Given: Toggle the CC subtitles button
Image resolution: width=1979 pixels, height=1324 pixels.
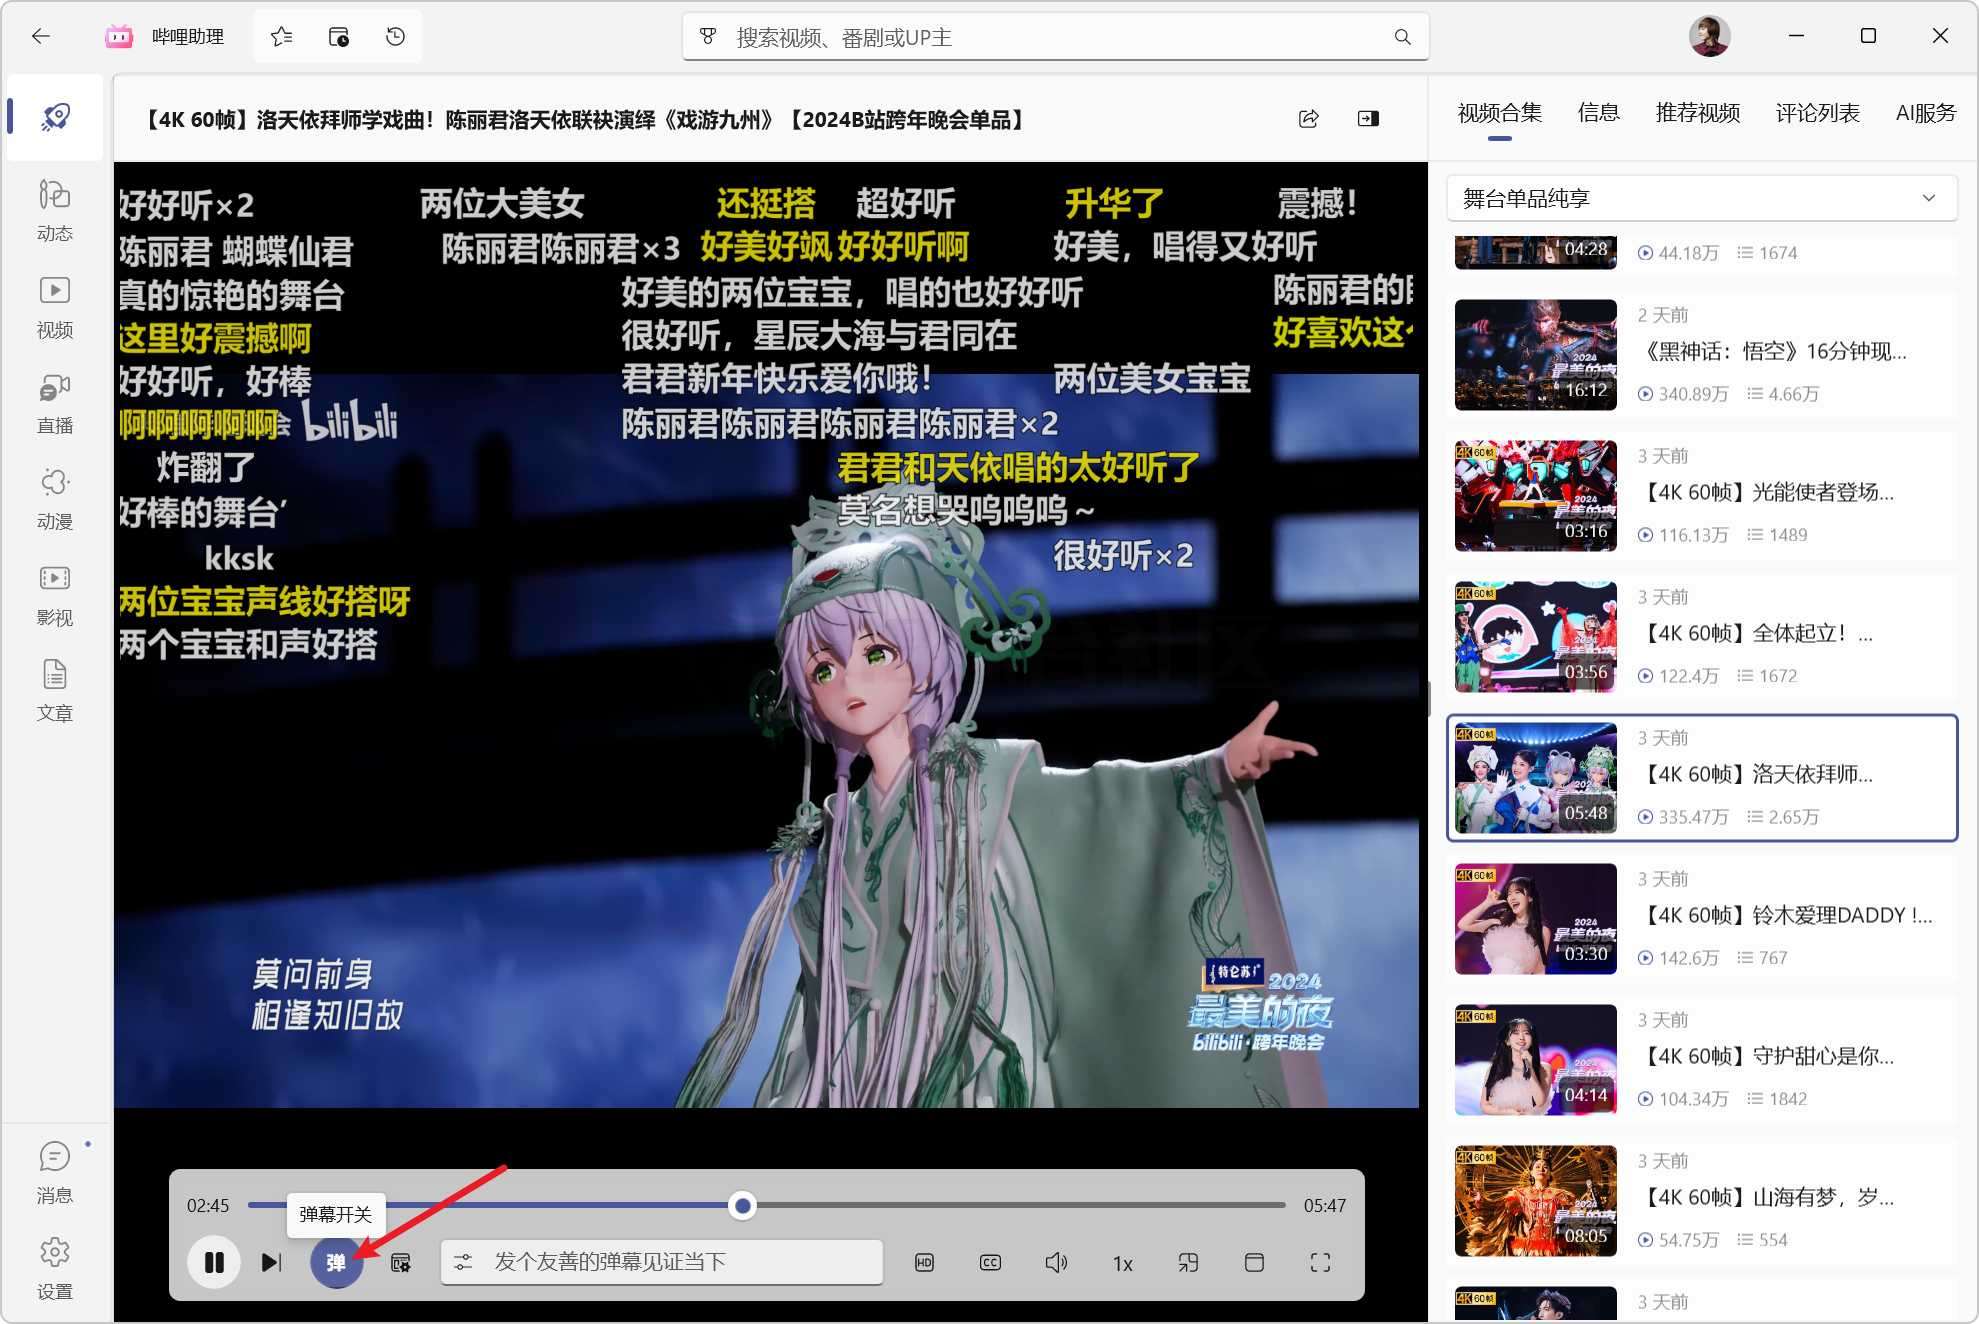Looking at the screenshot, I should coord(990,1263).
